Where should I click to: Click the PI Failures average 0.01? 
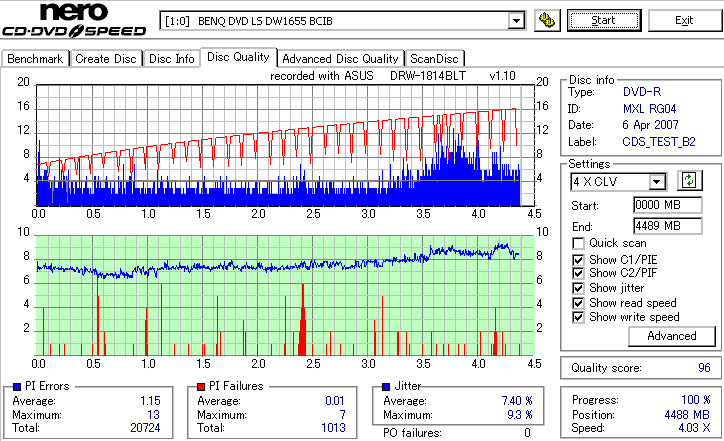click(335, 401)
